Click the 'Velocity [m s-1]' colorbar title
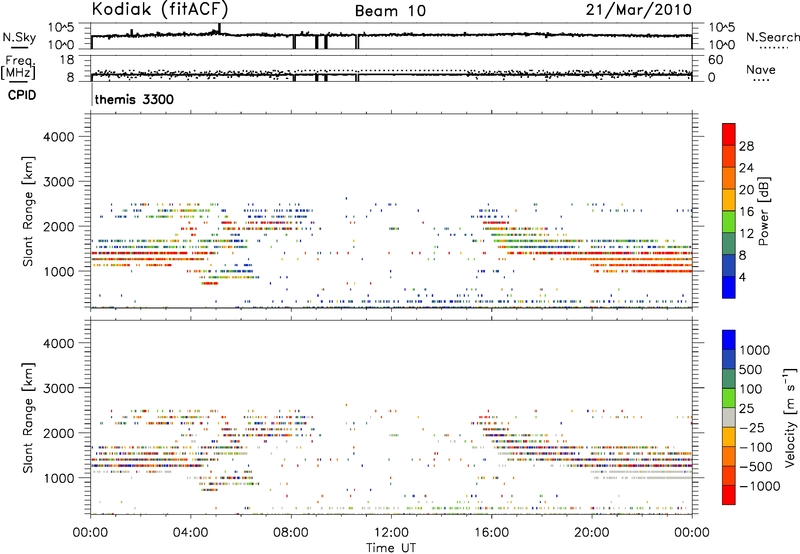Viewport: 800px width, 554px height. click(790, 417)
